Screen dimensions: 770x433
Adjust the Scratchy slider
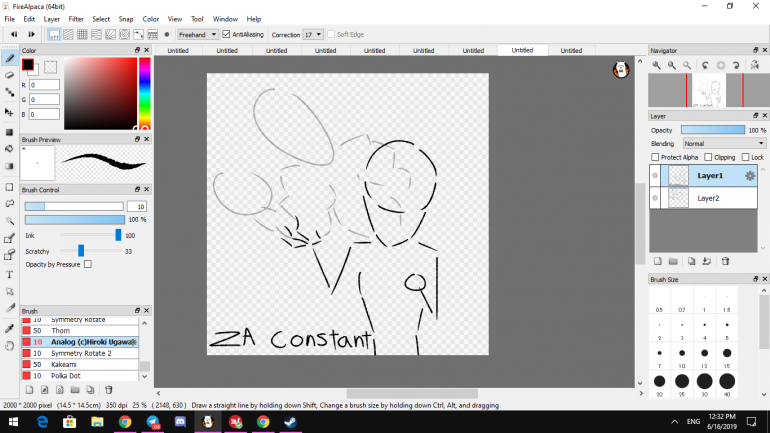(x=81, y=251)
